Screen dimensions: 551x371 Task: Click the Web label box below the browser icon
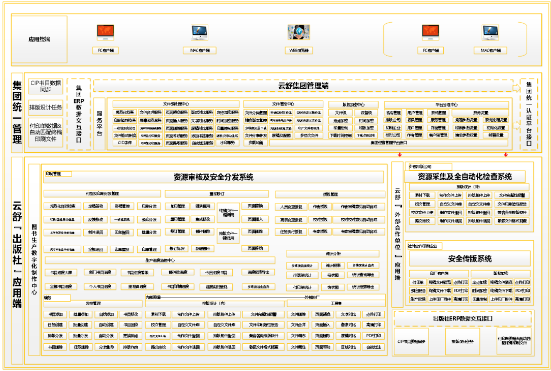(299, 50)
